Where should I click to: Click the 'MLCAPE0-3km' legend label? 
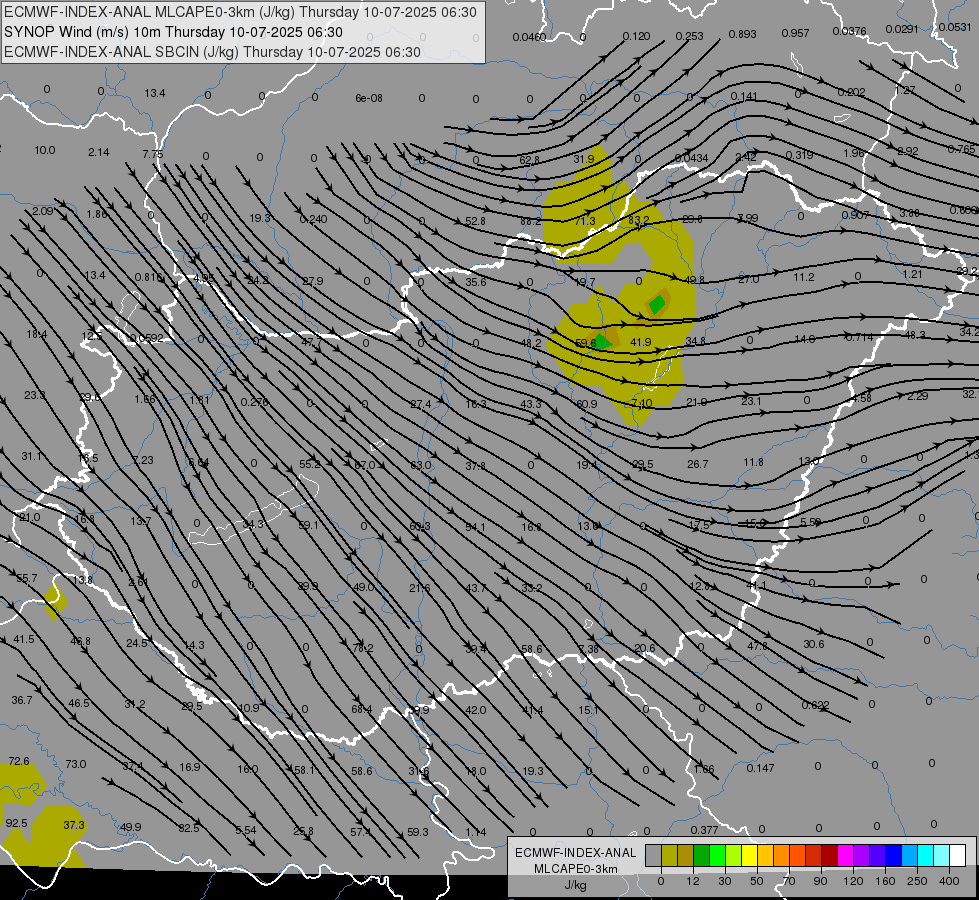[x=576, y=869]
